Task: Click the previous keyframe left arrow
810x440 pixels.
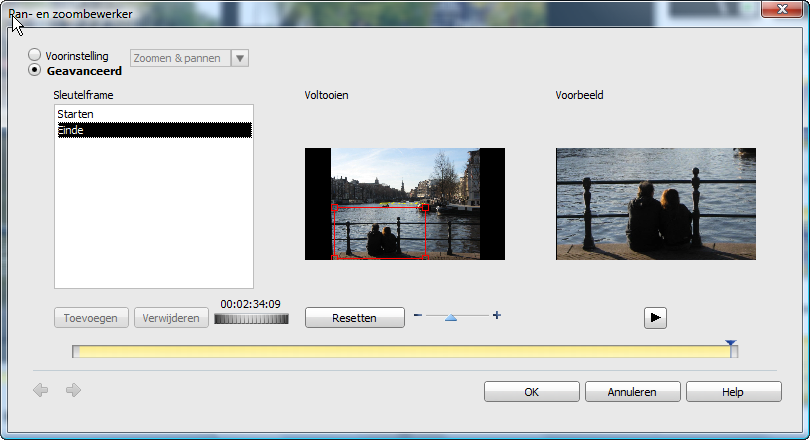Action: coord(41,391)
